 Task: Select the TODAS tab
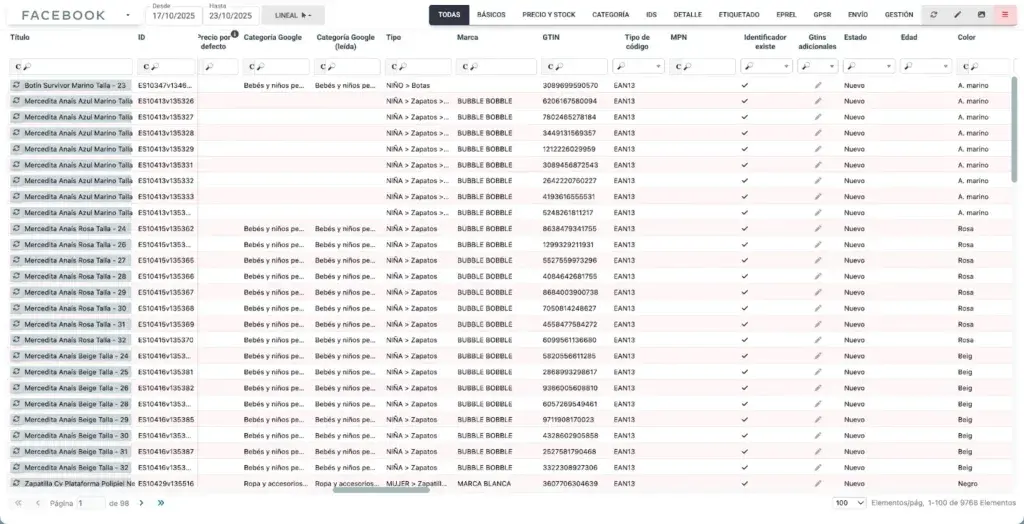pos(449,14)
